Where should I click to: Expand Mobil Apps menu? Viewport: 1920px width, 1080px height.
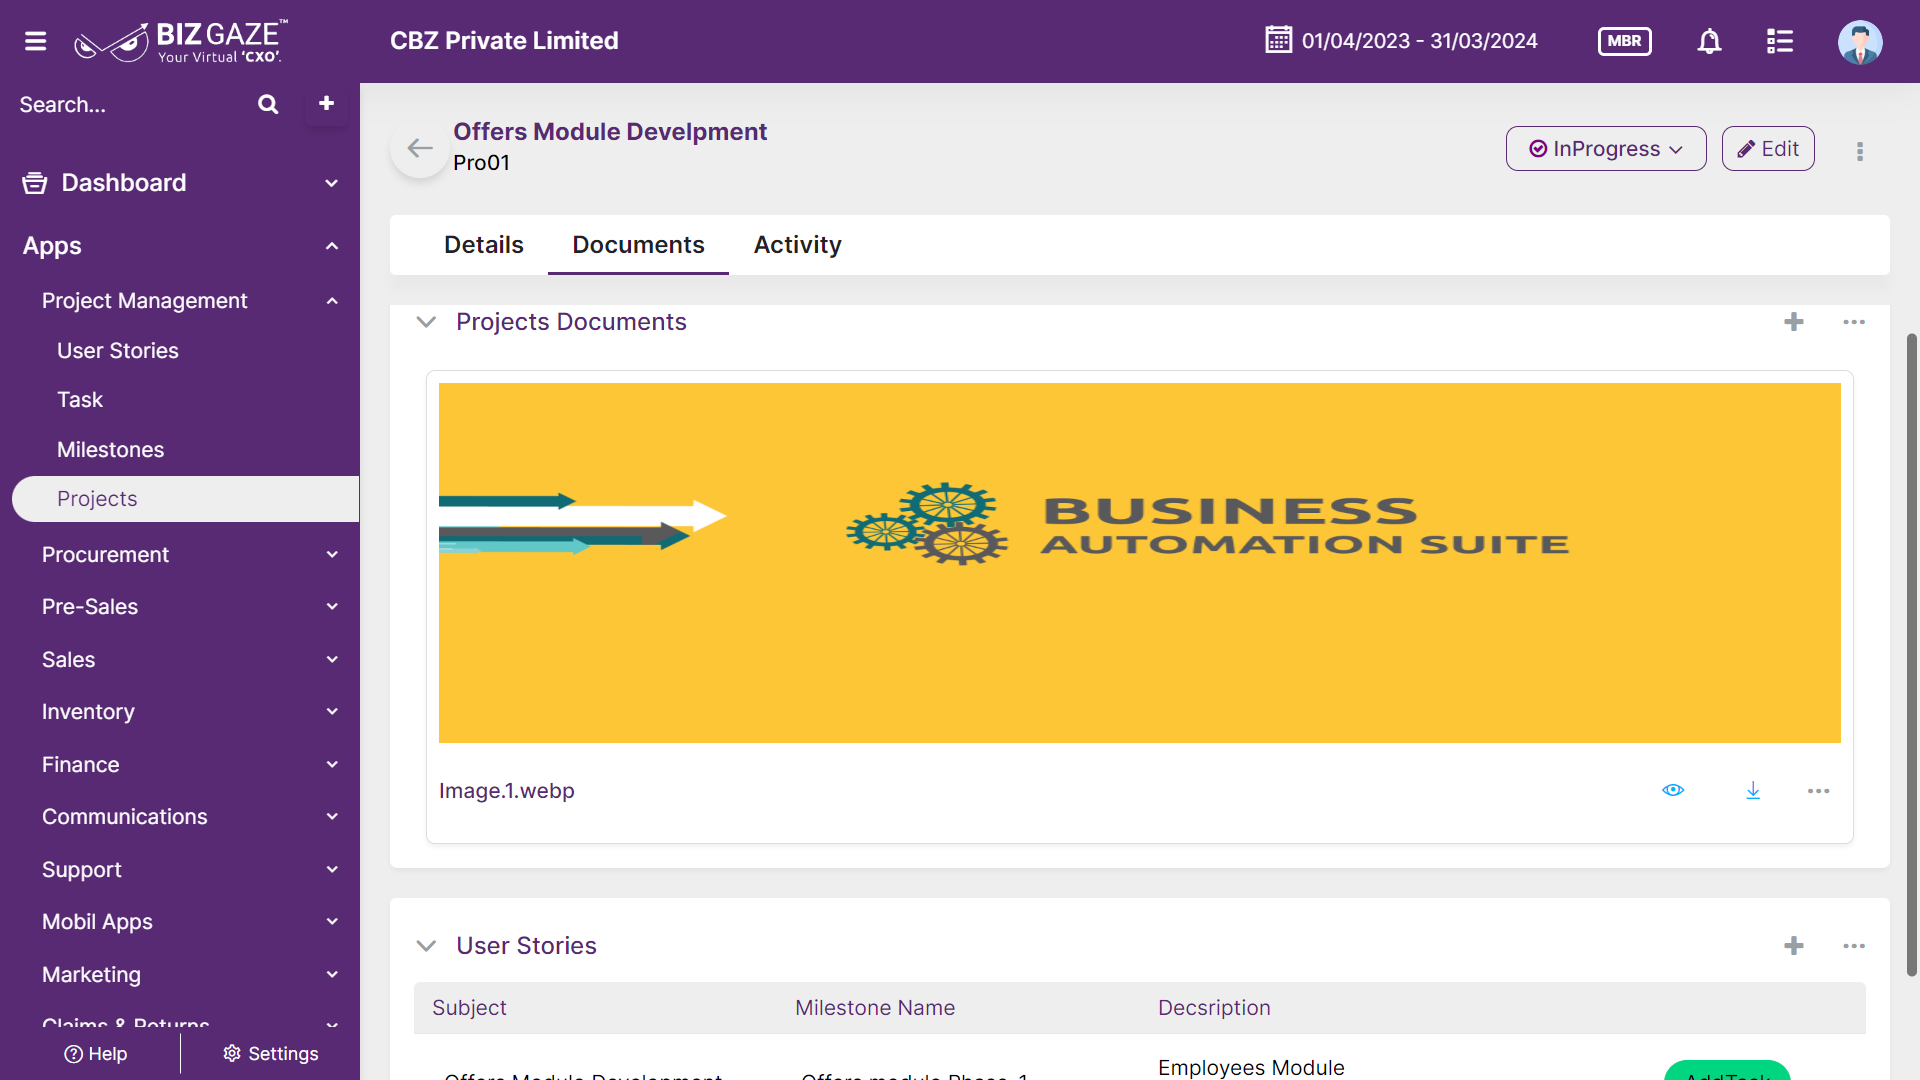click(x=332, y=921)
